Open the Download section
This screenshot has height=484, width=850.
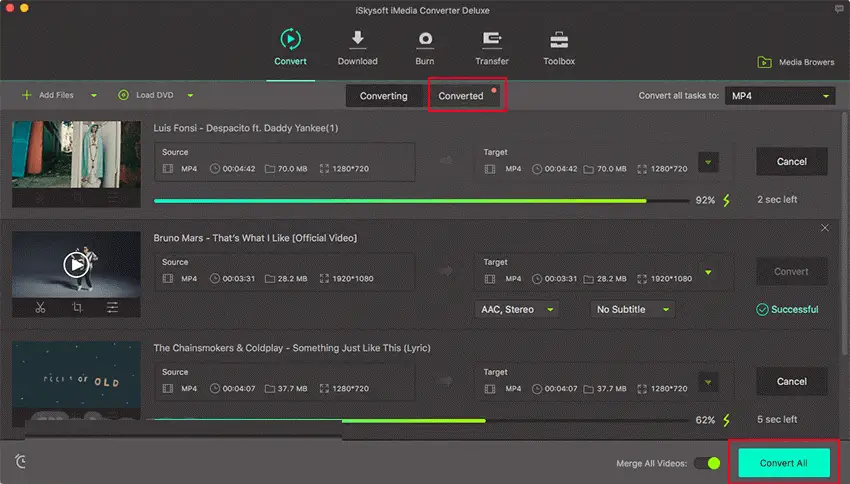point(357,48)
